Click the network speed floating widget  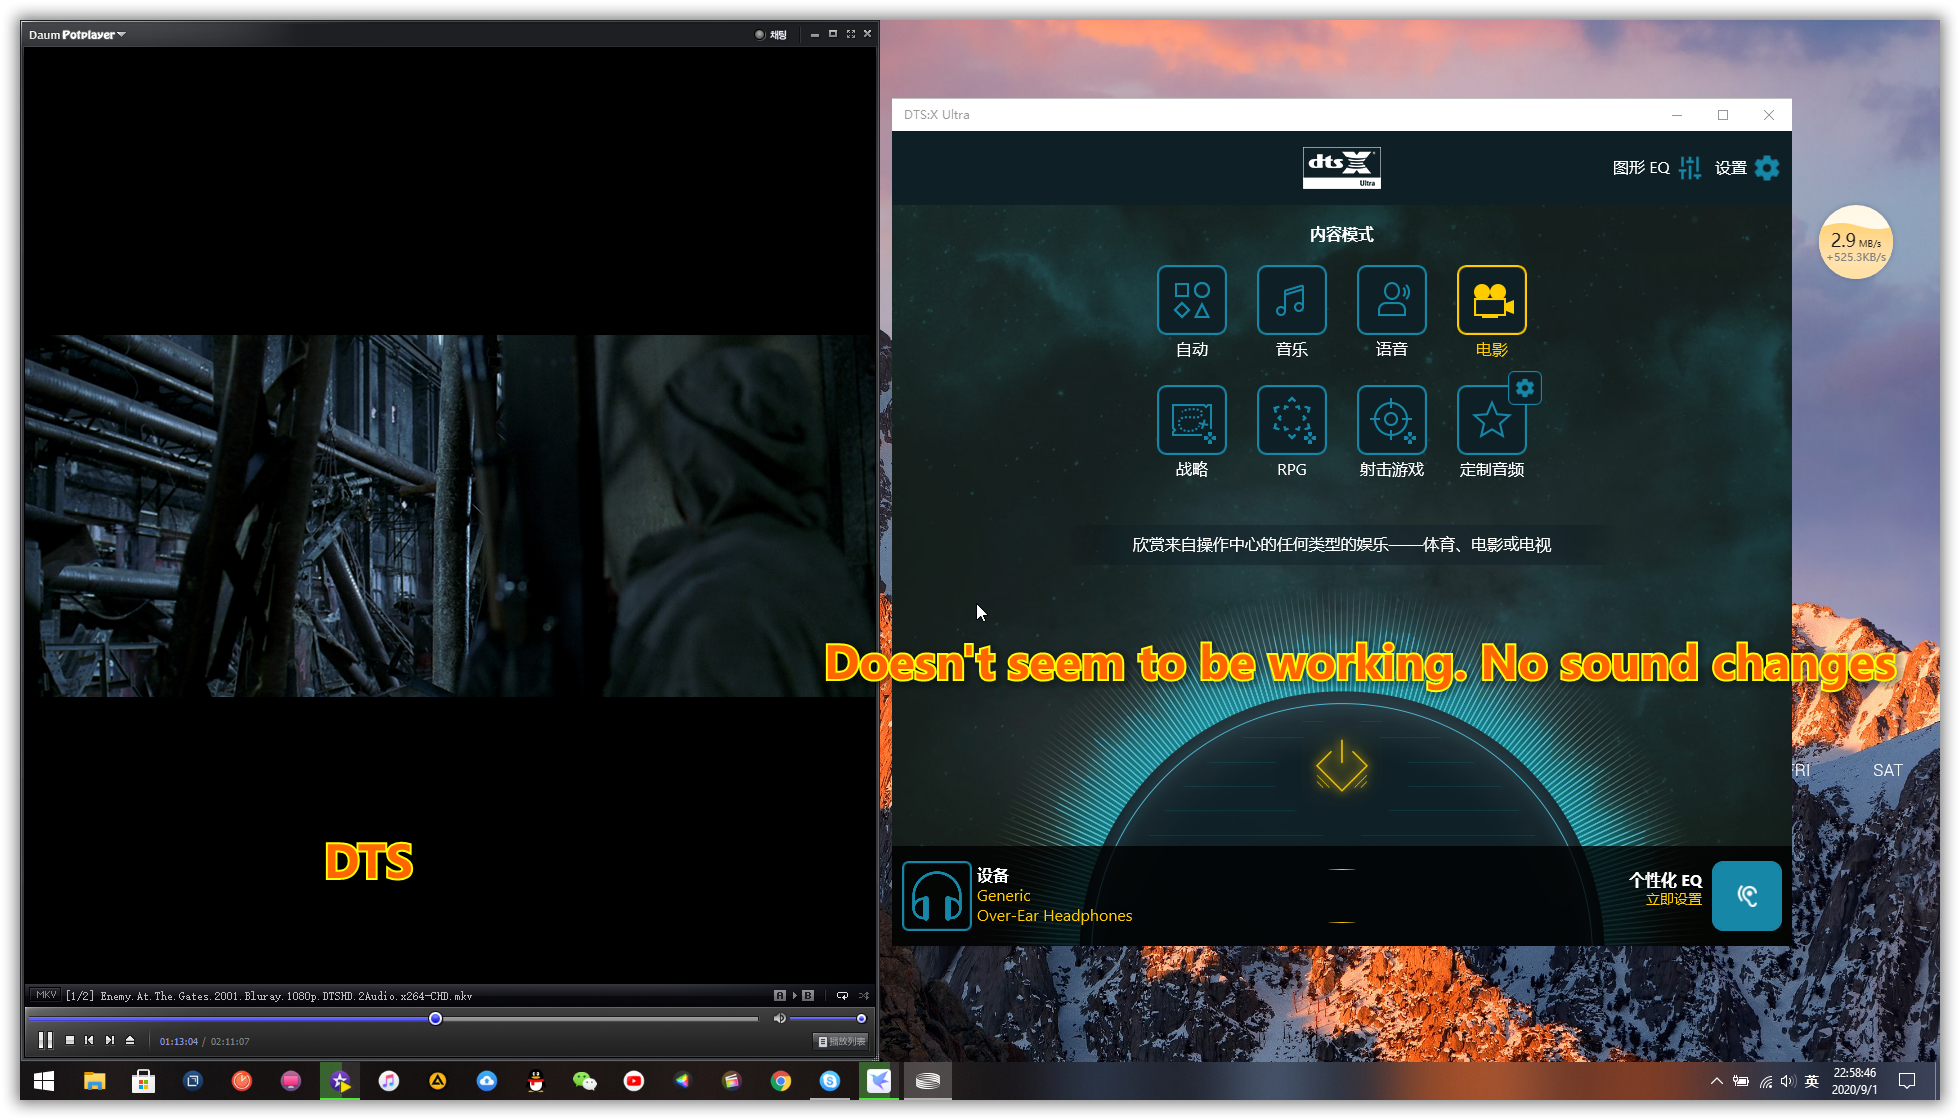pos(1856,242)
